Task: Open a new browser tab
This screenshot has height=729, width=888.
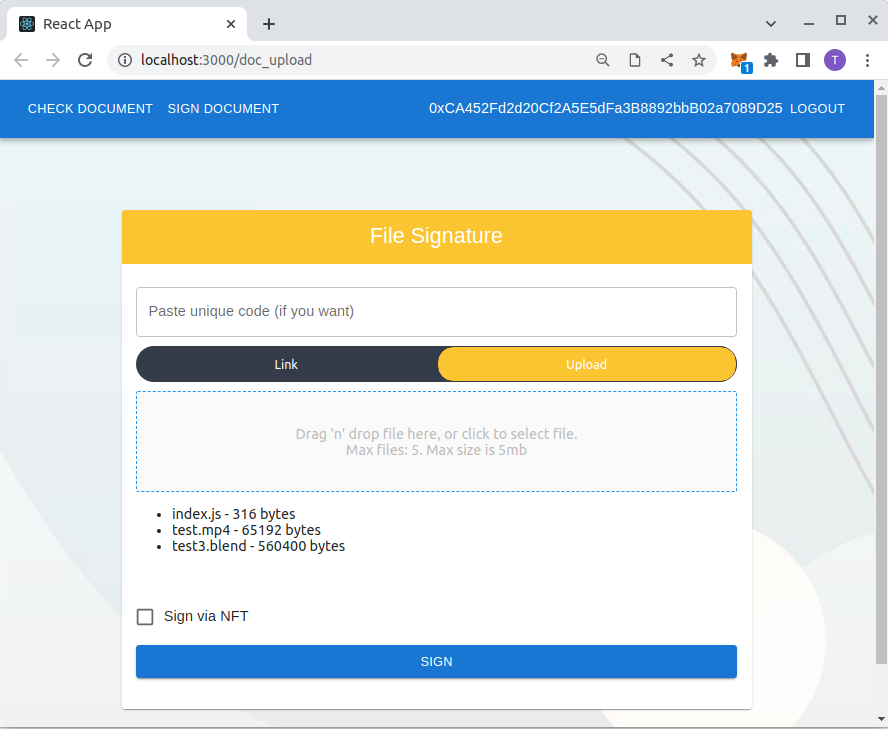Action: pyautogui.click(x=269, y=24)
